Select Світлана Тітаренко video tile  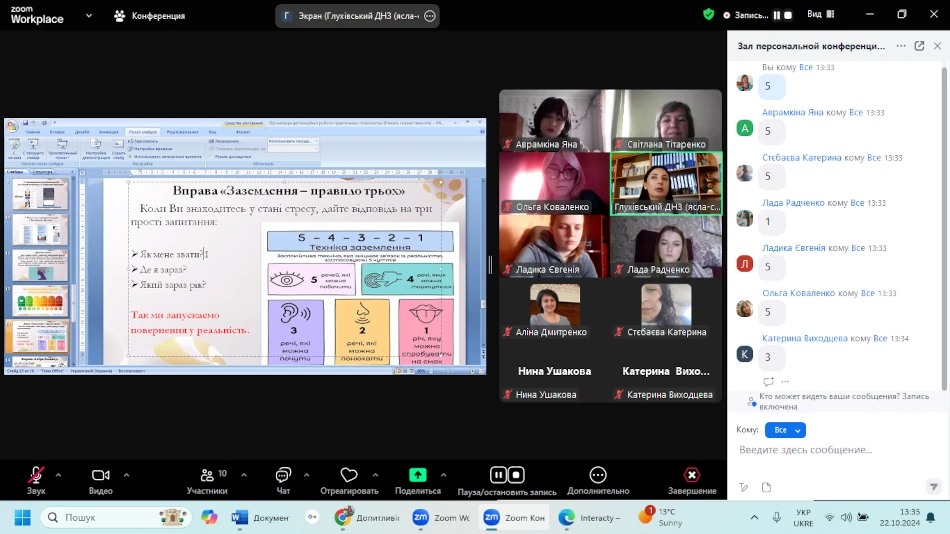tap(666, 120)
